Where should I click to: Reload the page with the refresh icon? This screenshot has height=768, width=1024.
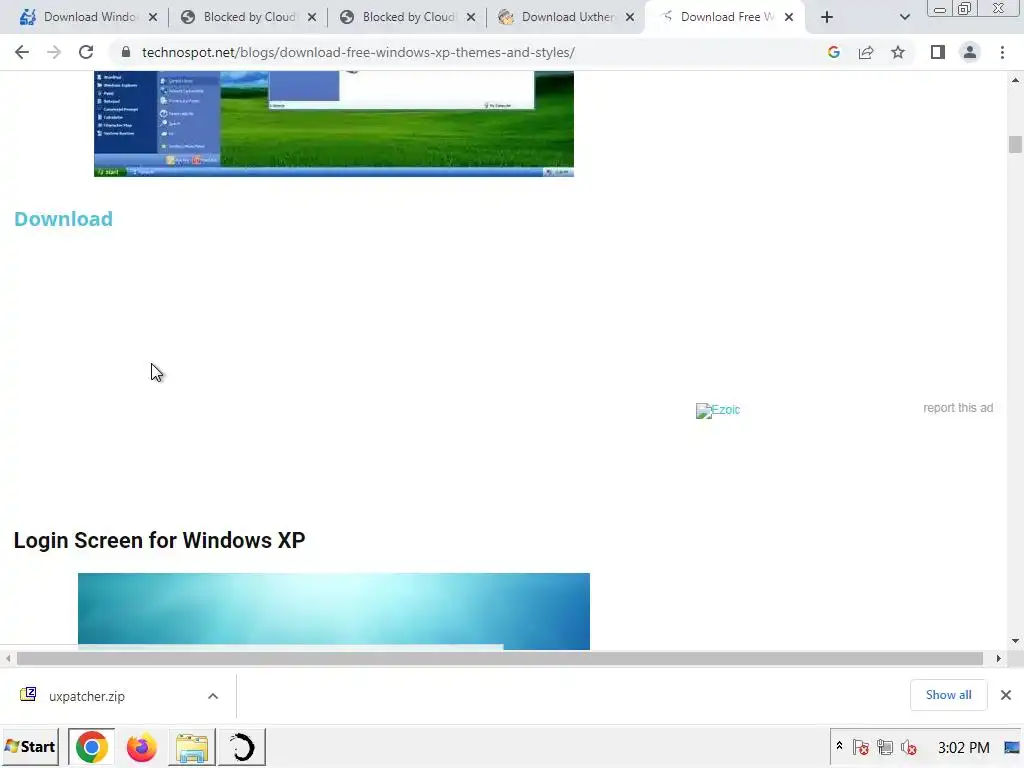[x=86, y=52]
